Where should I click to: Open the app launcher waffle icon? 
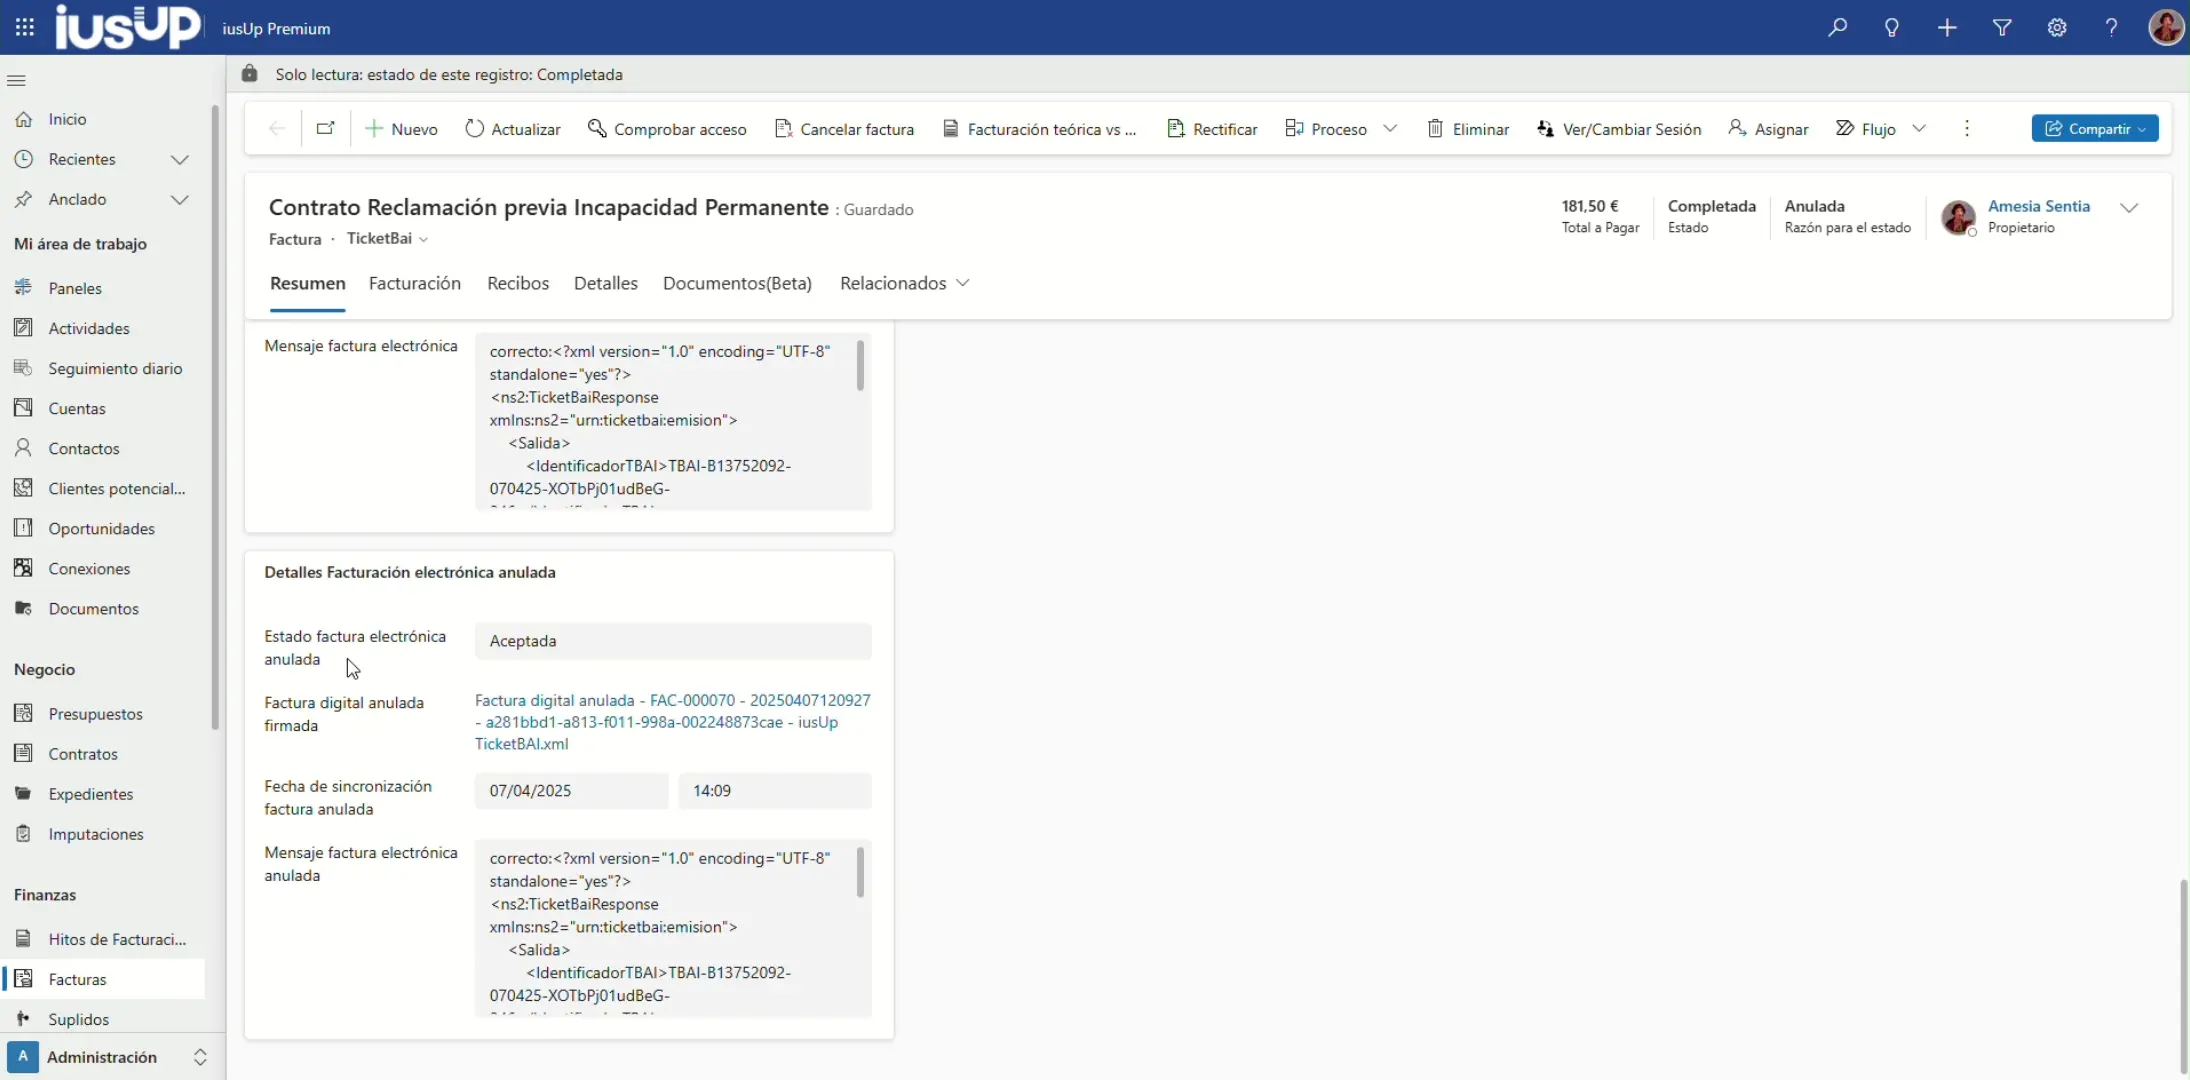pyautogui.click(x=25, y=28)
